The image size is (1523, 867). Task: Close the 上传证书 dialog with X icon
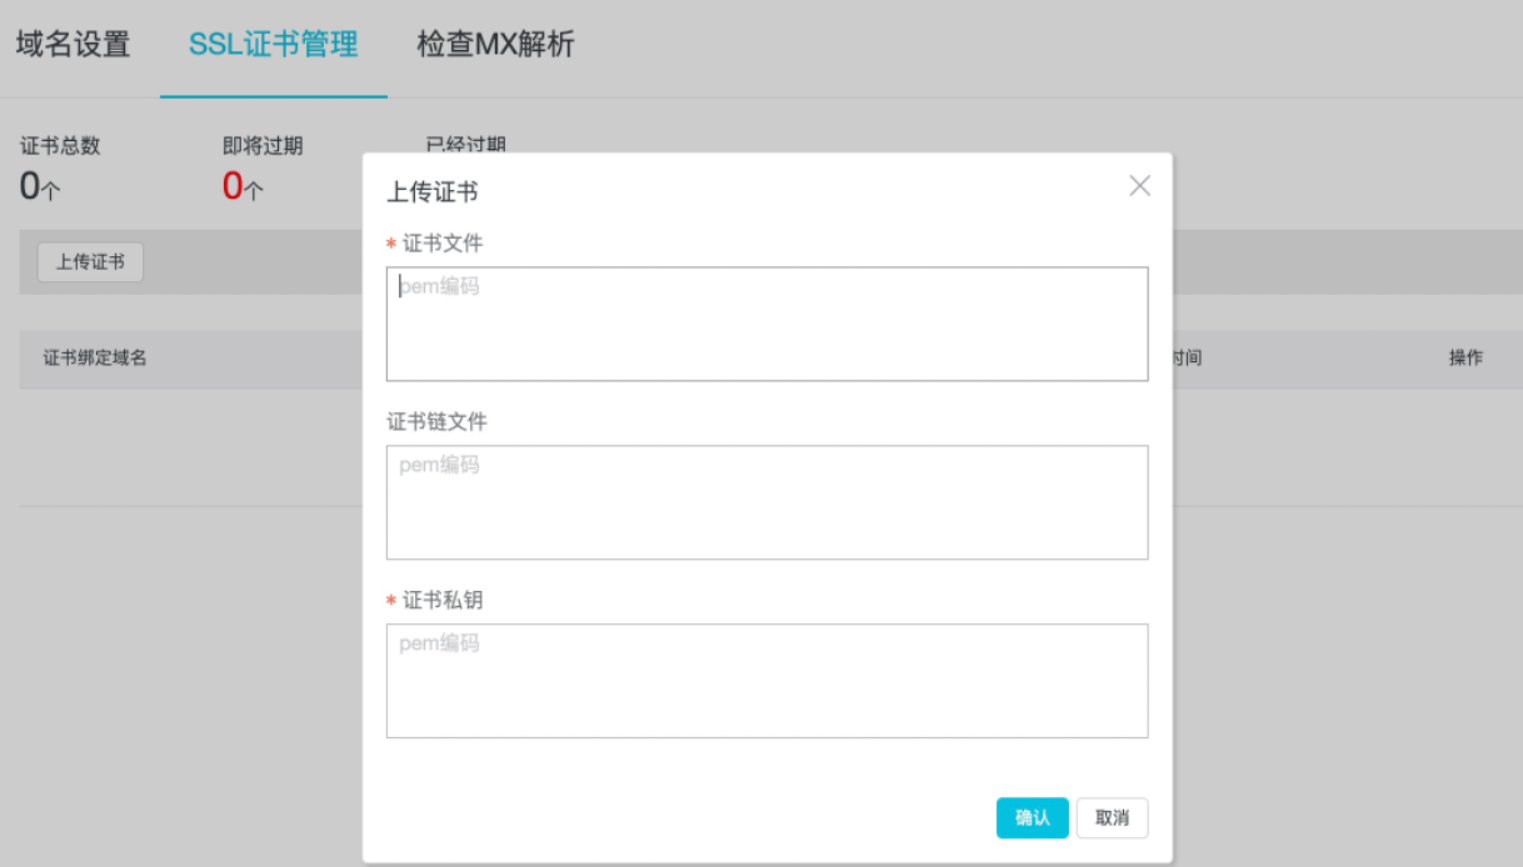coord(1139,186)
